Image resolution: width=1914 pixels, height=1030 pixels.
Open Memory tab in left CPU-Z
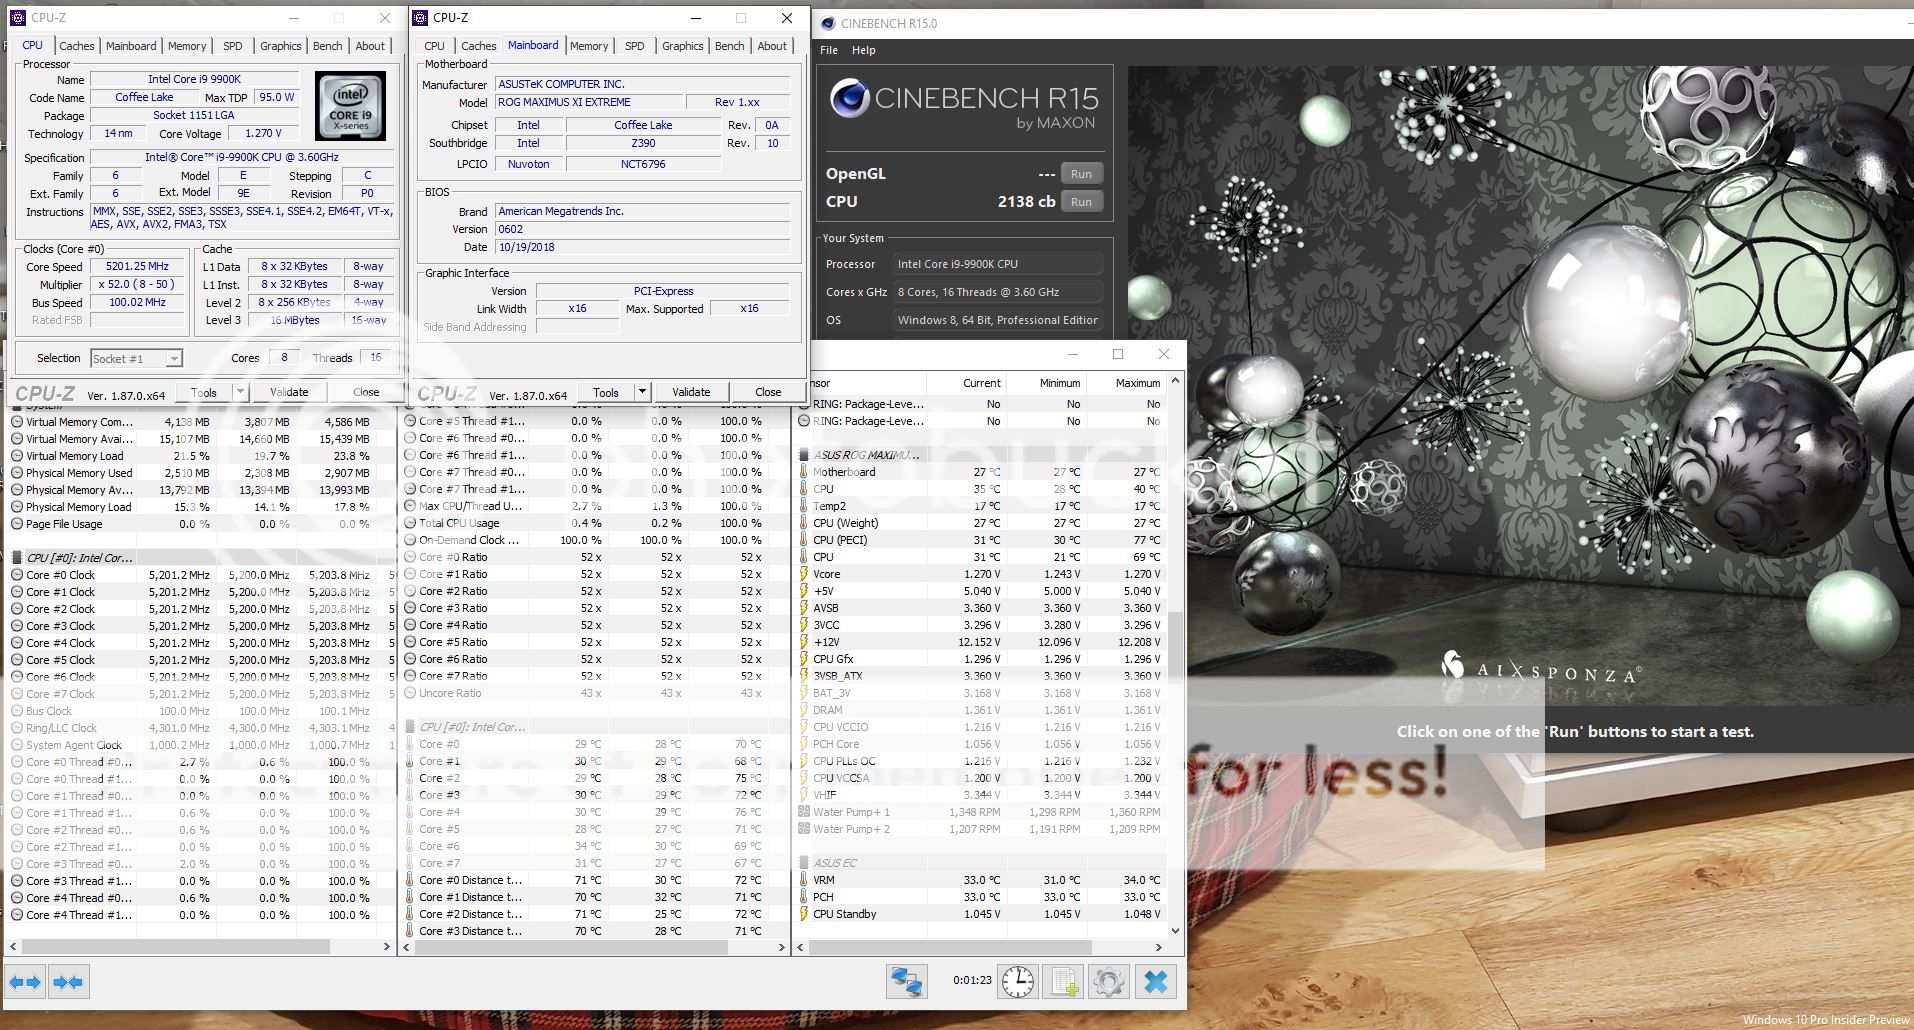click(x=187, y=46)
